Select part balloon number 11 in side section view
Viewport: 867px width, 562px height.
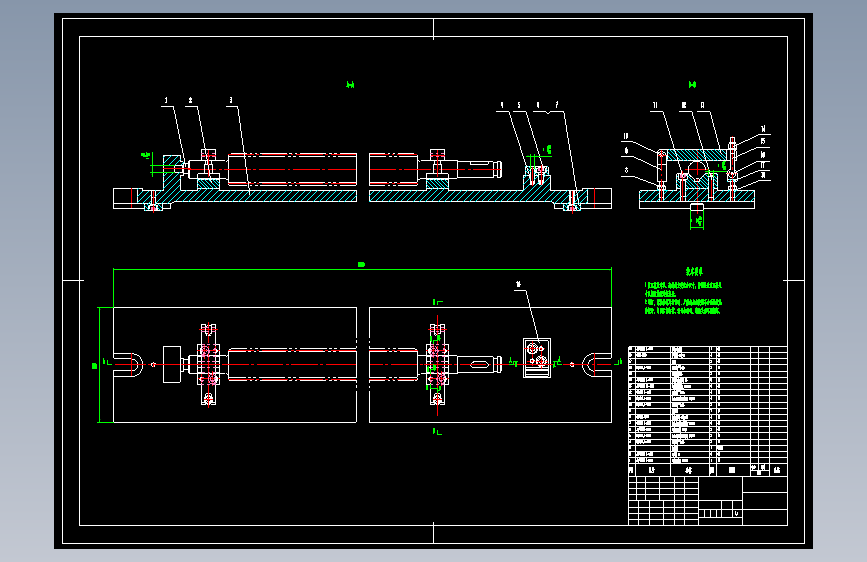pos(655,105)
